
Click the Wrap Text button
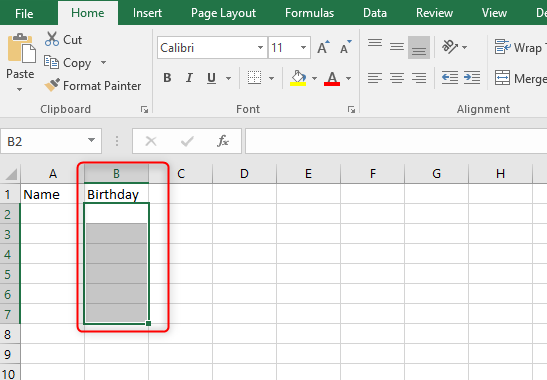[x=520, y=47]
